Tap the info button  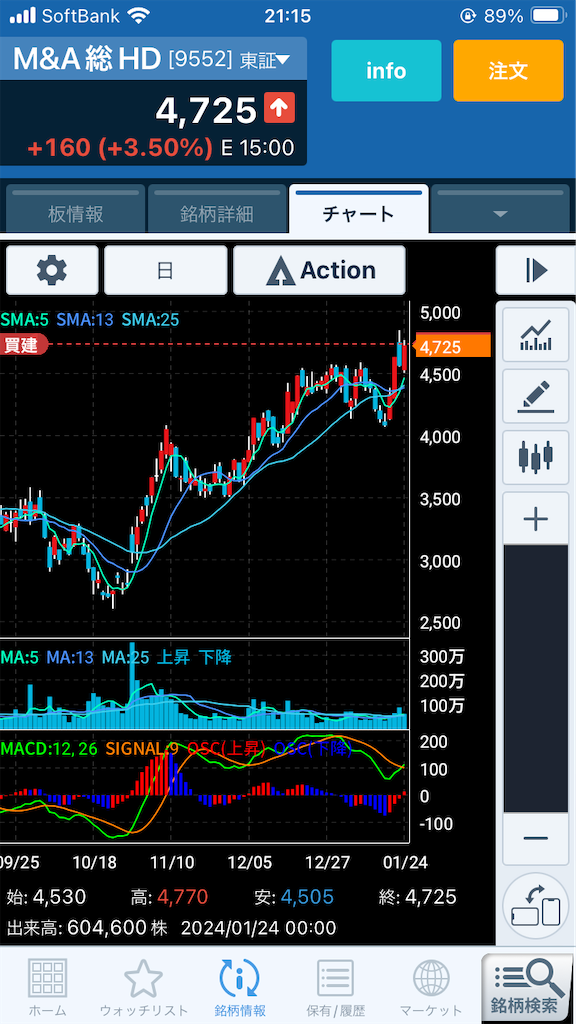[x=386, y=71]
